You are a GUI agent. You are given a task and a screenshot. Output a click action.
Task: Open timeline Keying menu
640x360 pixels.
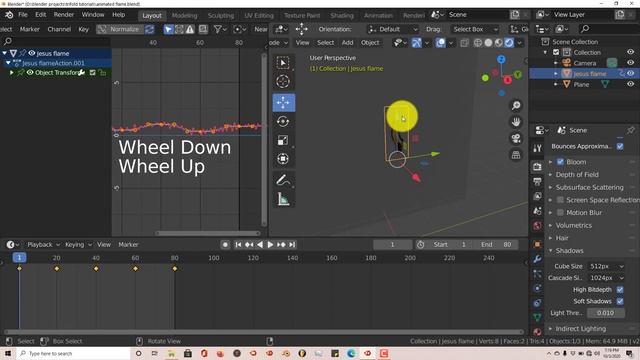click(78, 244)
